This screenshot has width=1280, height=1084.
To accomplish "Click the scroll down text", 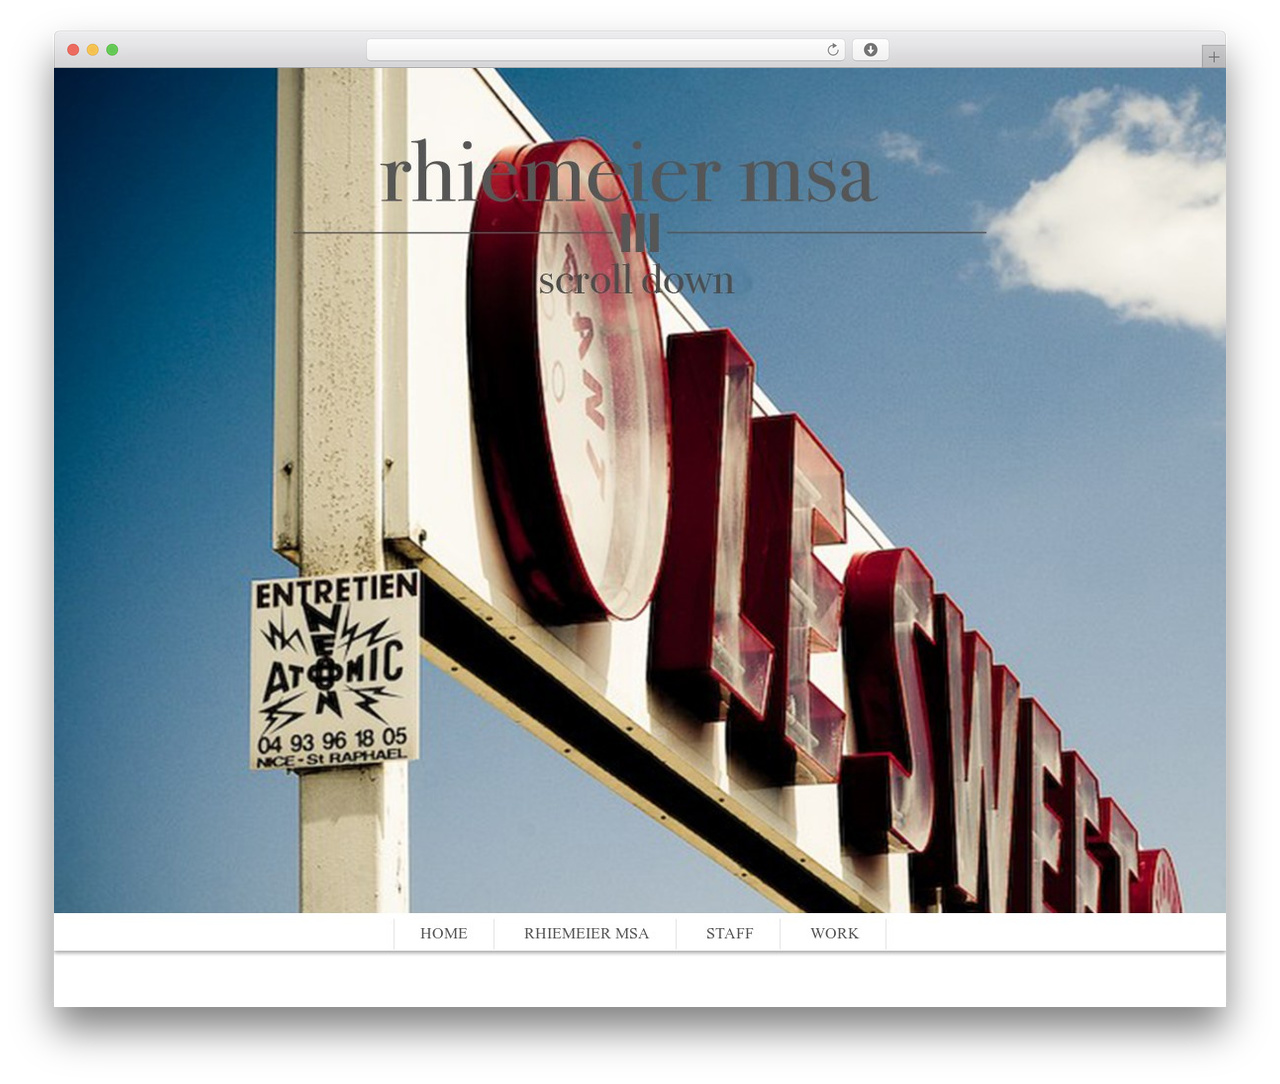I will (x=636, y=280).
